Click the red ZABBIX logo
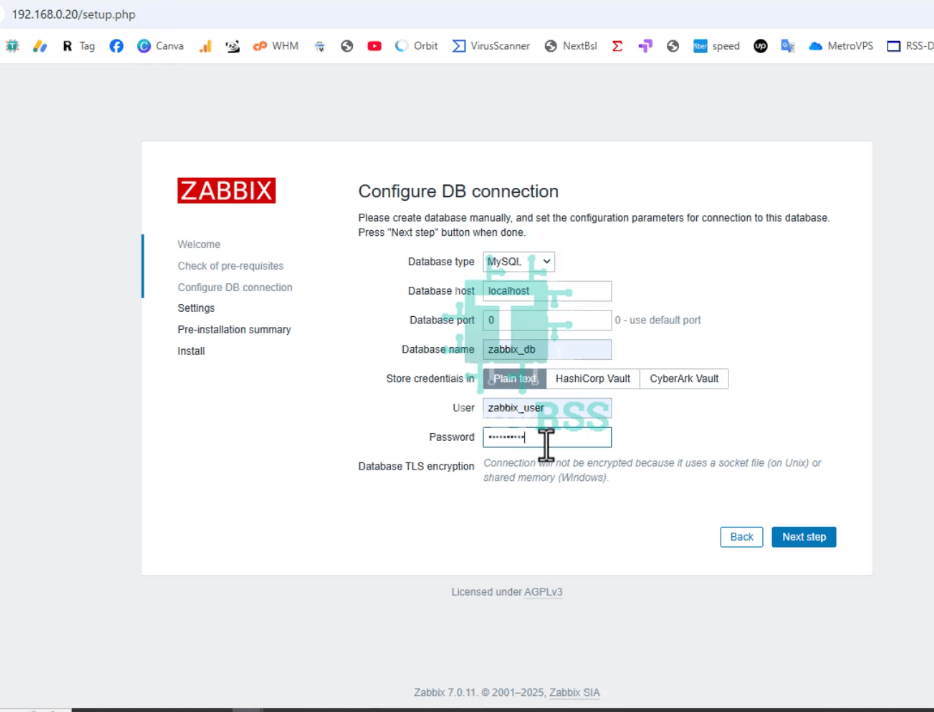 point(226,190)
